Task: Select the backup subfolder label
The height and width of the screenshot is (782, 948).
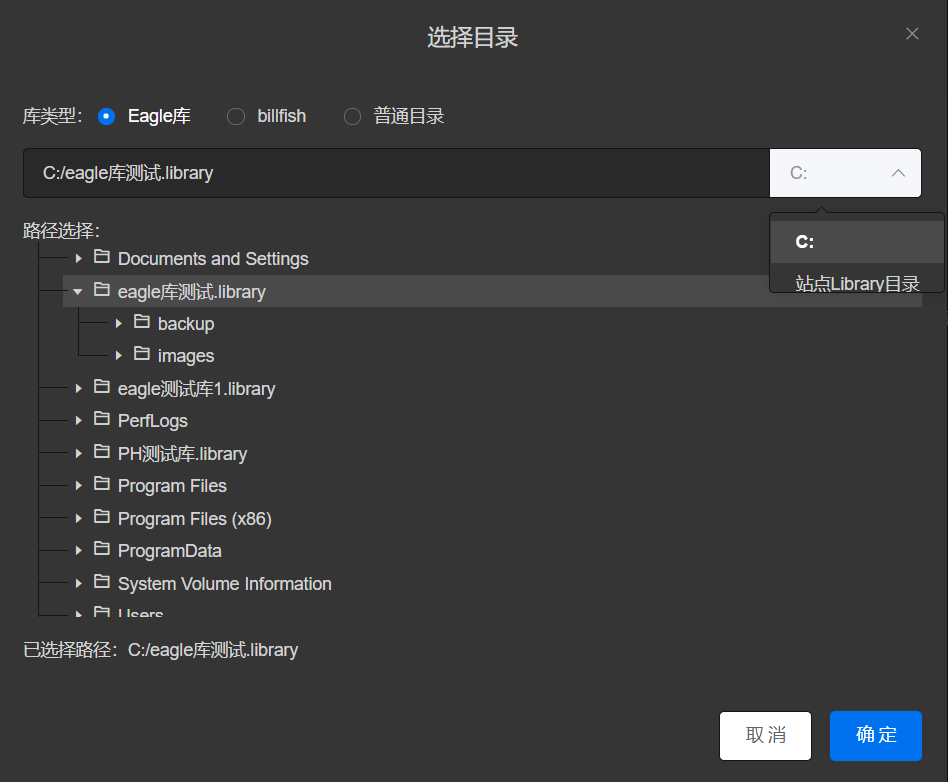Action: 186,324
